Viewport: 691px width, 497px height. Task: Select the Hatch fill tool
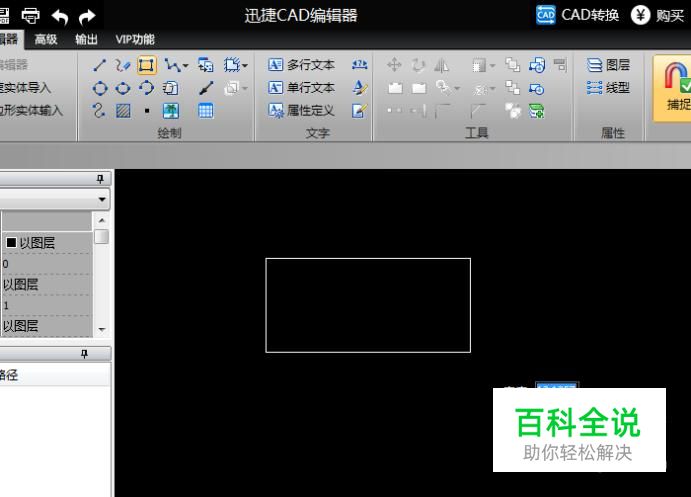pos(123,111)
